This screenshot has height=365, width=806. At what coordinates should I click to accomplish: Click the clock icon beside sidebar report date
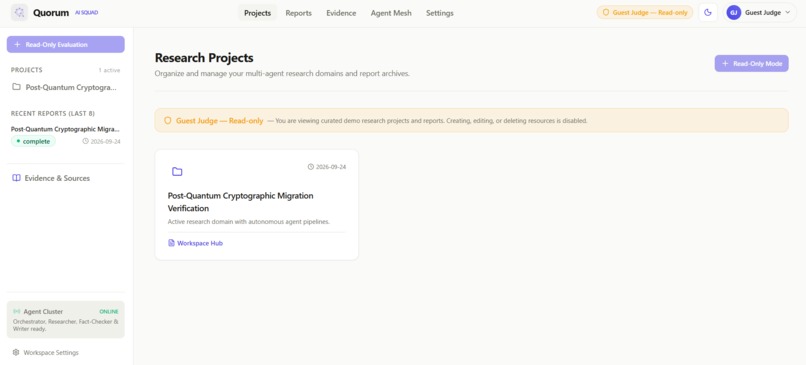point(85,141)
